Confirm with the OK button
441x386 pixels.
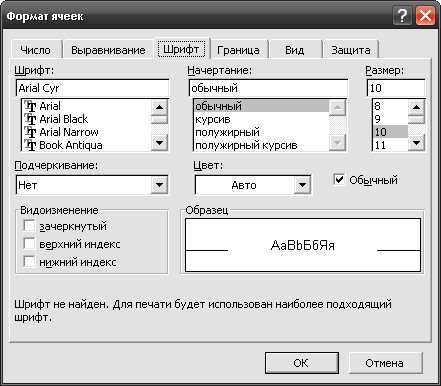click(301, 363)
